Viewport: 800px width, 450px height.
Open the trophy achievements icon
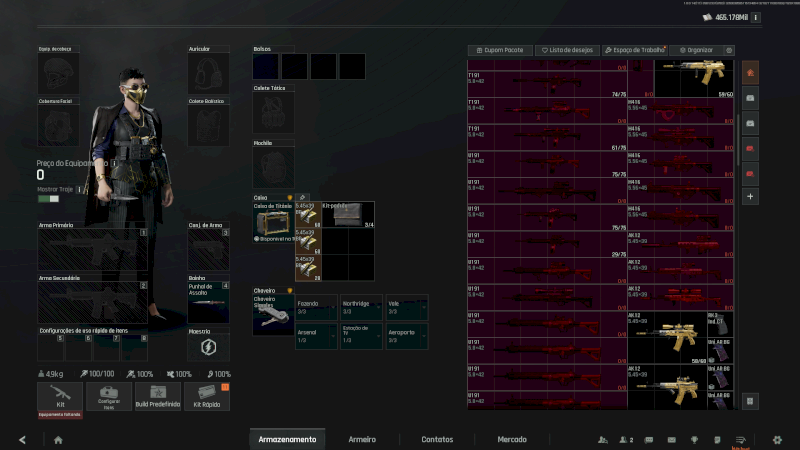click(694, 440)
